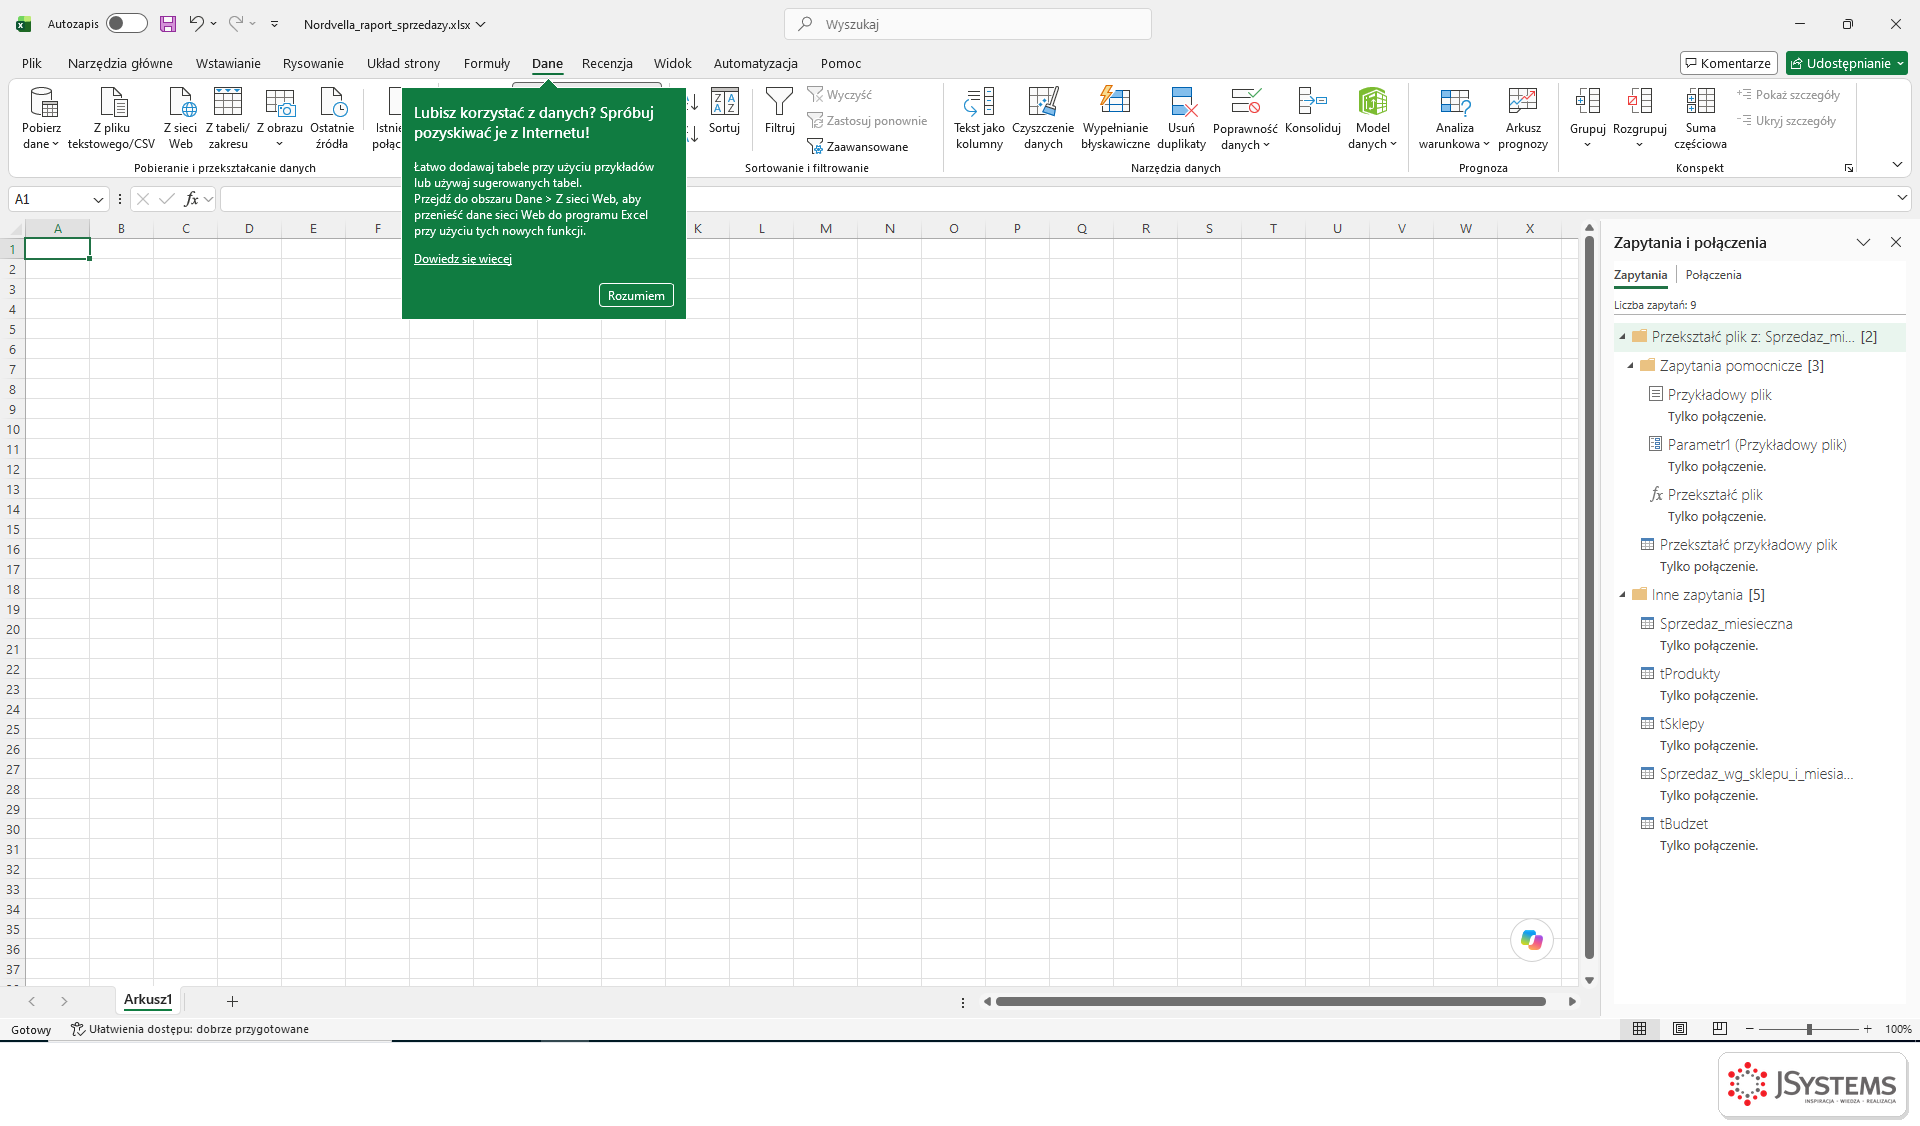Image resolution: width=1920 pixels, height=1126 pixels.
Task: Adjust the zoom slider handle
Action: point(1808,1029)
